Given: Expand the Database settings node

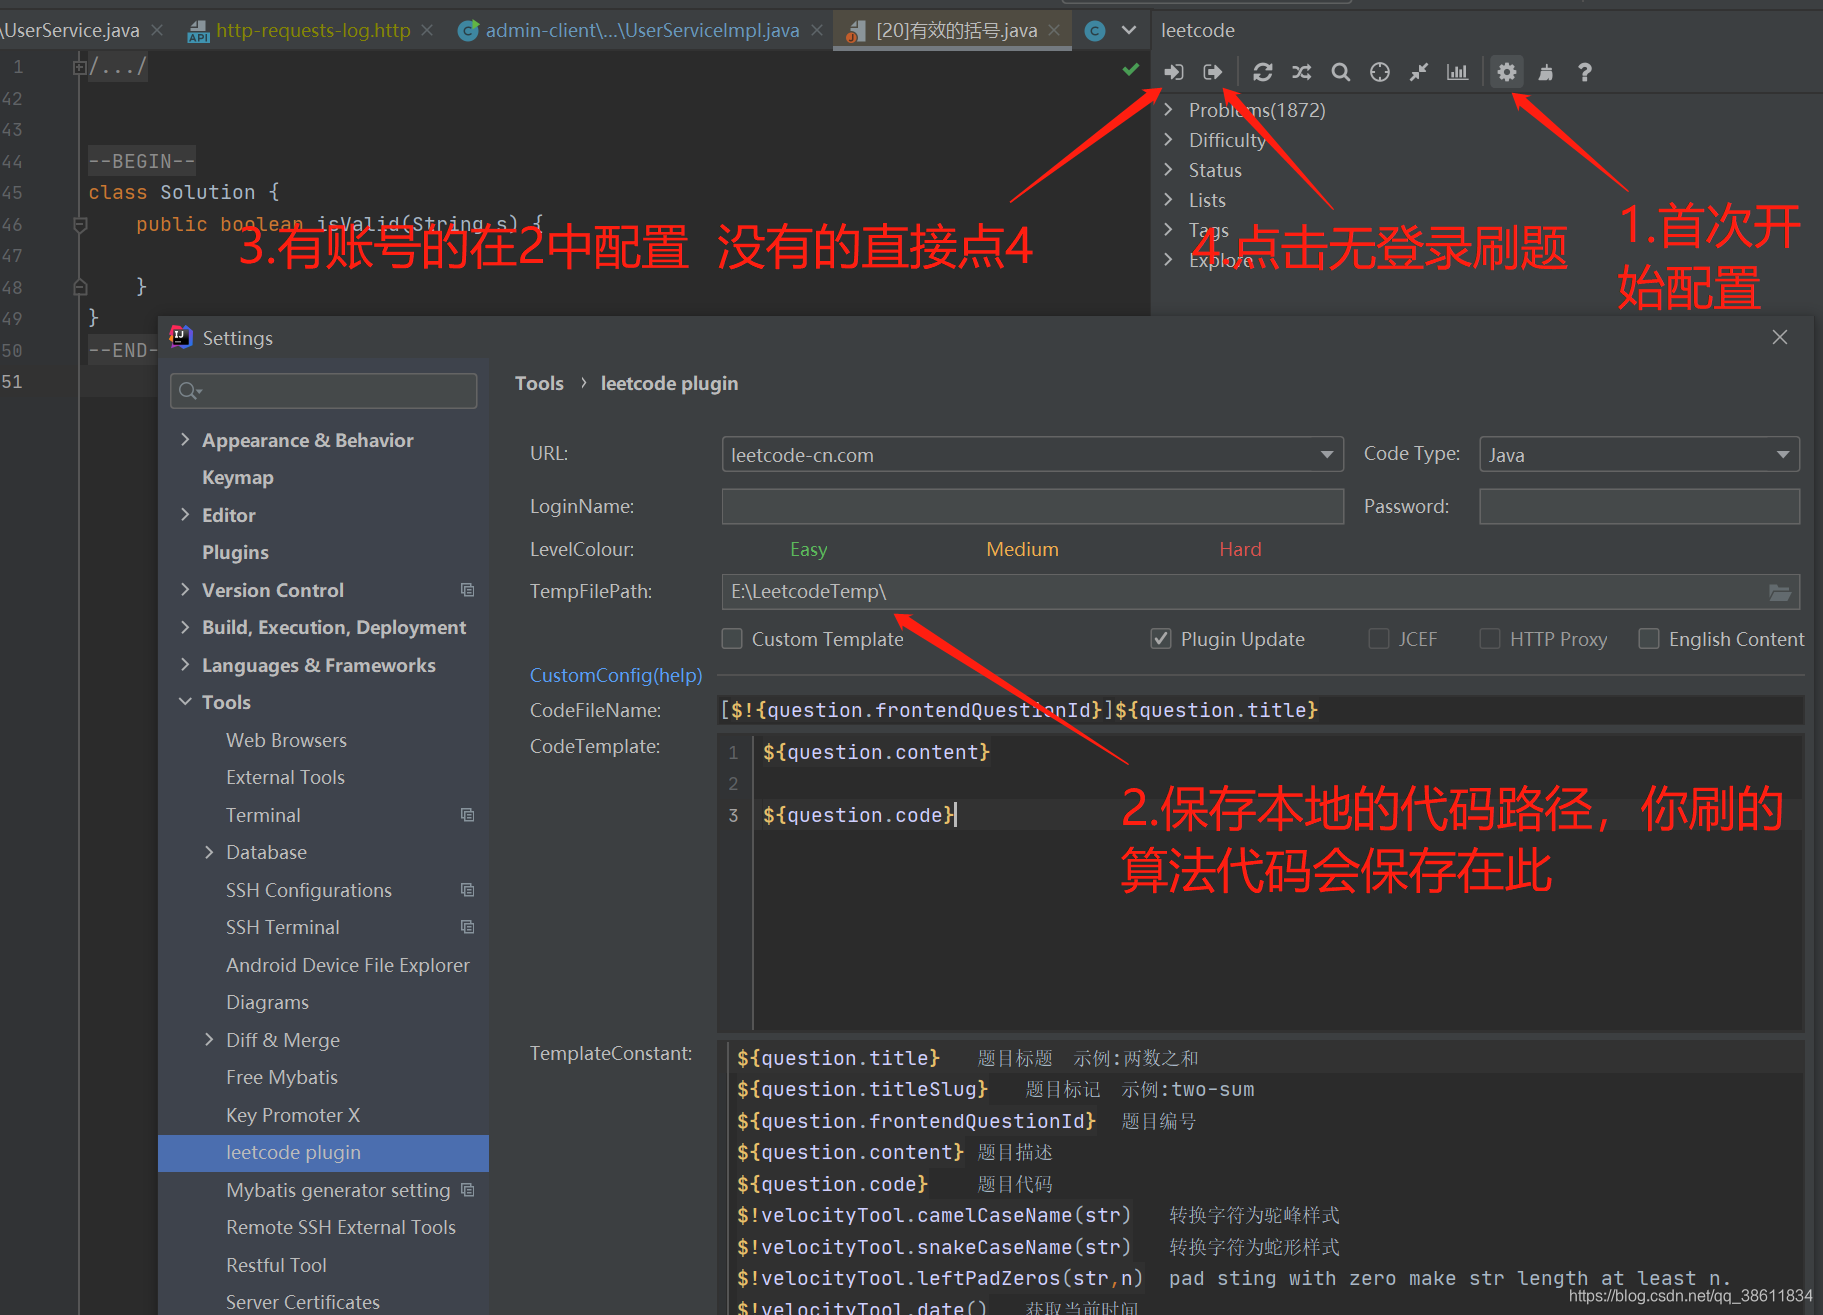Looking at the screenshot, I should (x=209, y=852).
